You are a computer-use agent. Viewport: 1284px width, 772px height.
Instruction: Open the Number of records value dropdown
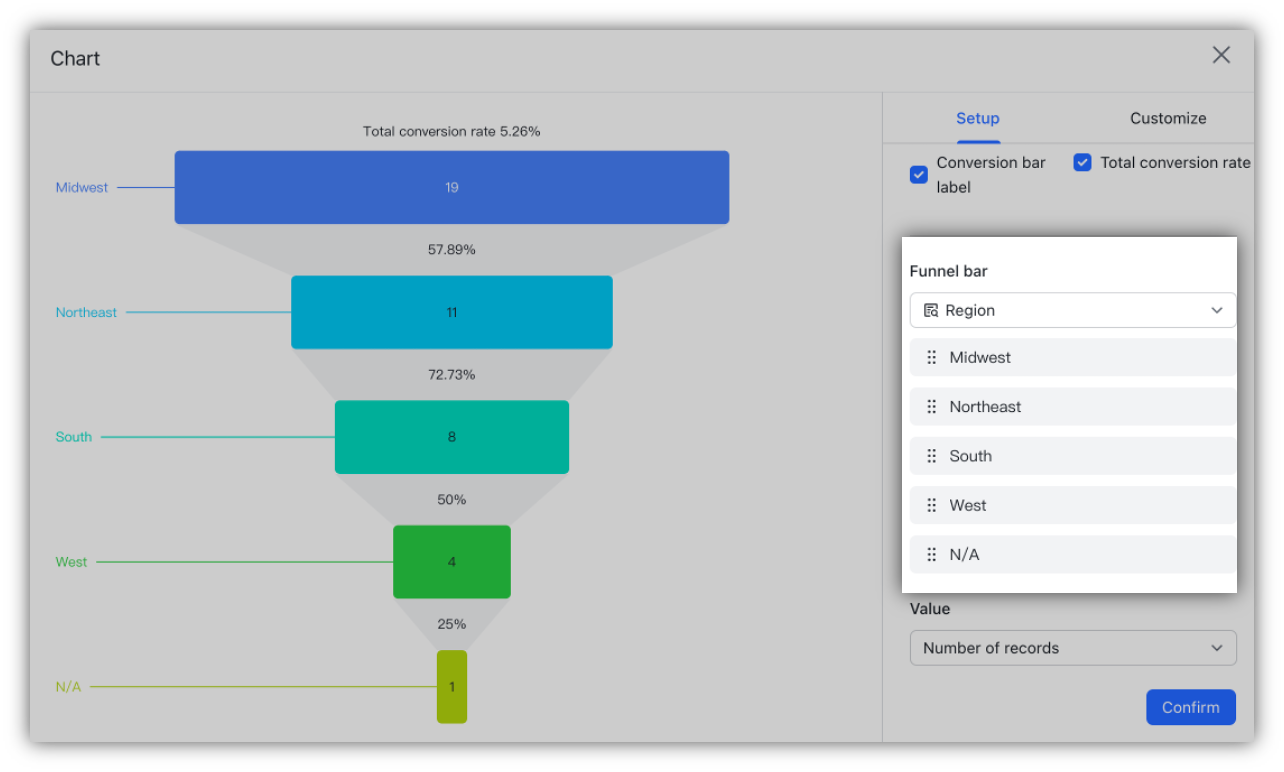1072,647
